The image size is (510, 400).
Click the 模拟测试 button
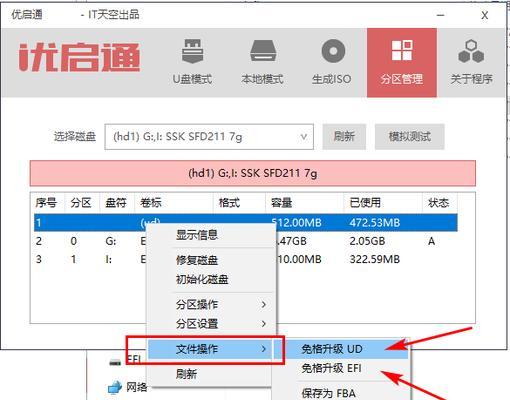pos(410,137)
